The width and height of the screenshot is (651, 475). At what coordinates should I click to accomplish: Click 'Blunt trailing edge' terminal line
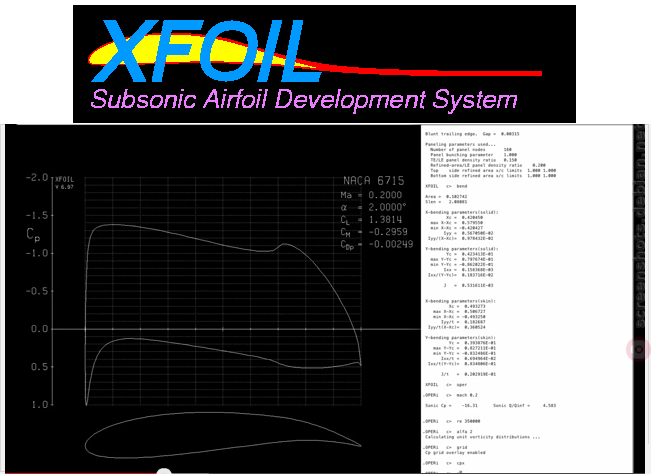472,134
